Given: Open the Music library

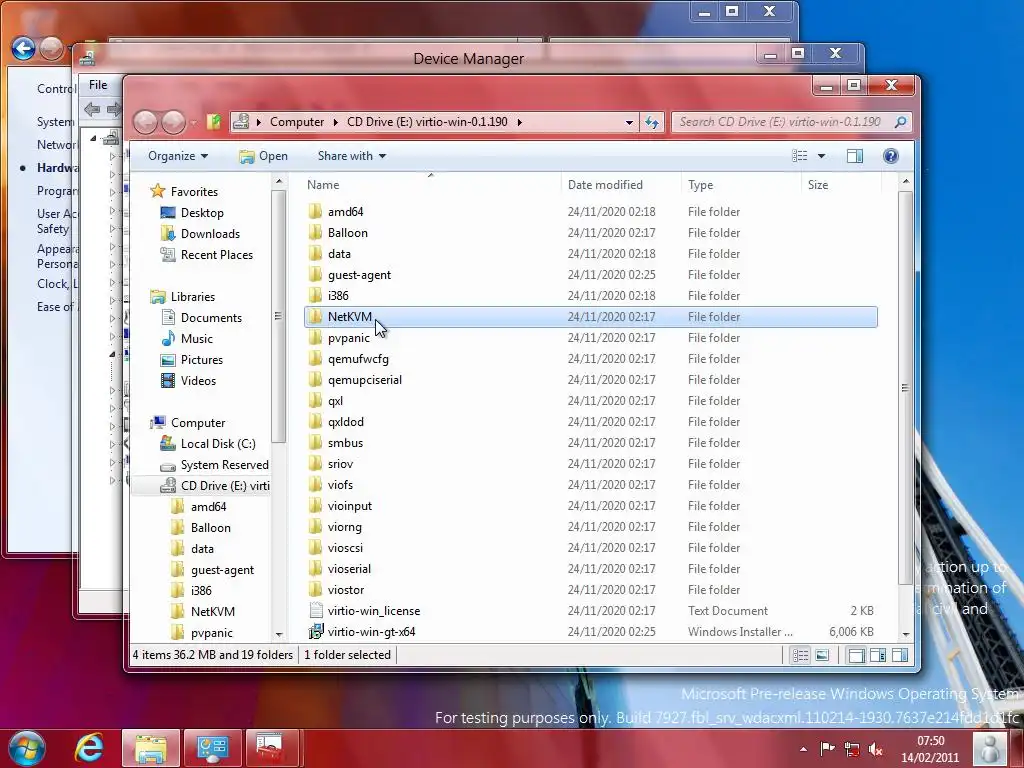Looking at the screenshot, I should (x=197, y=338).
